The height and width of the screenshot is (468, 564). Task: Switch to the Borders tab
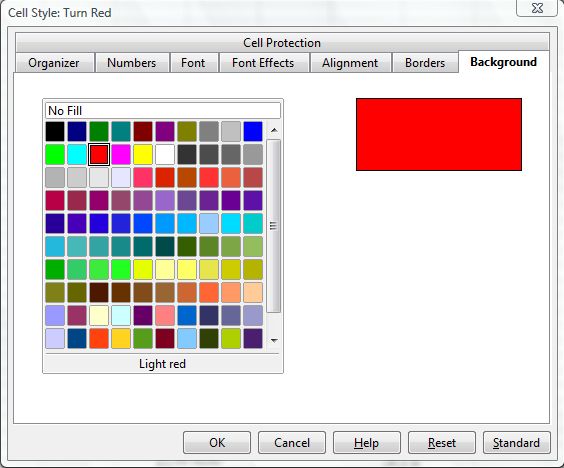pyautogui.click(x=425, y=63)
